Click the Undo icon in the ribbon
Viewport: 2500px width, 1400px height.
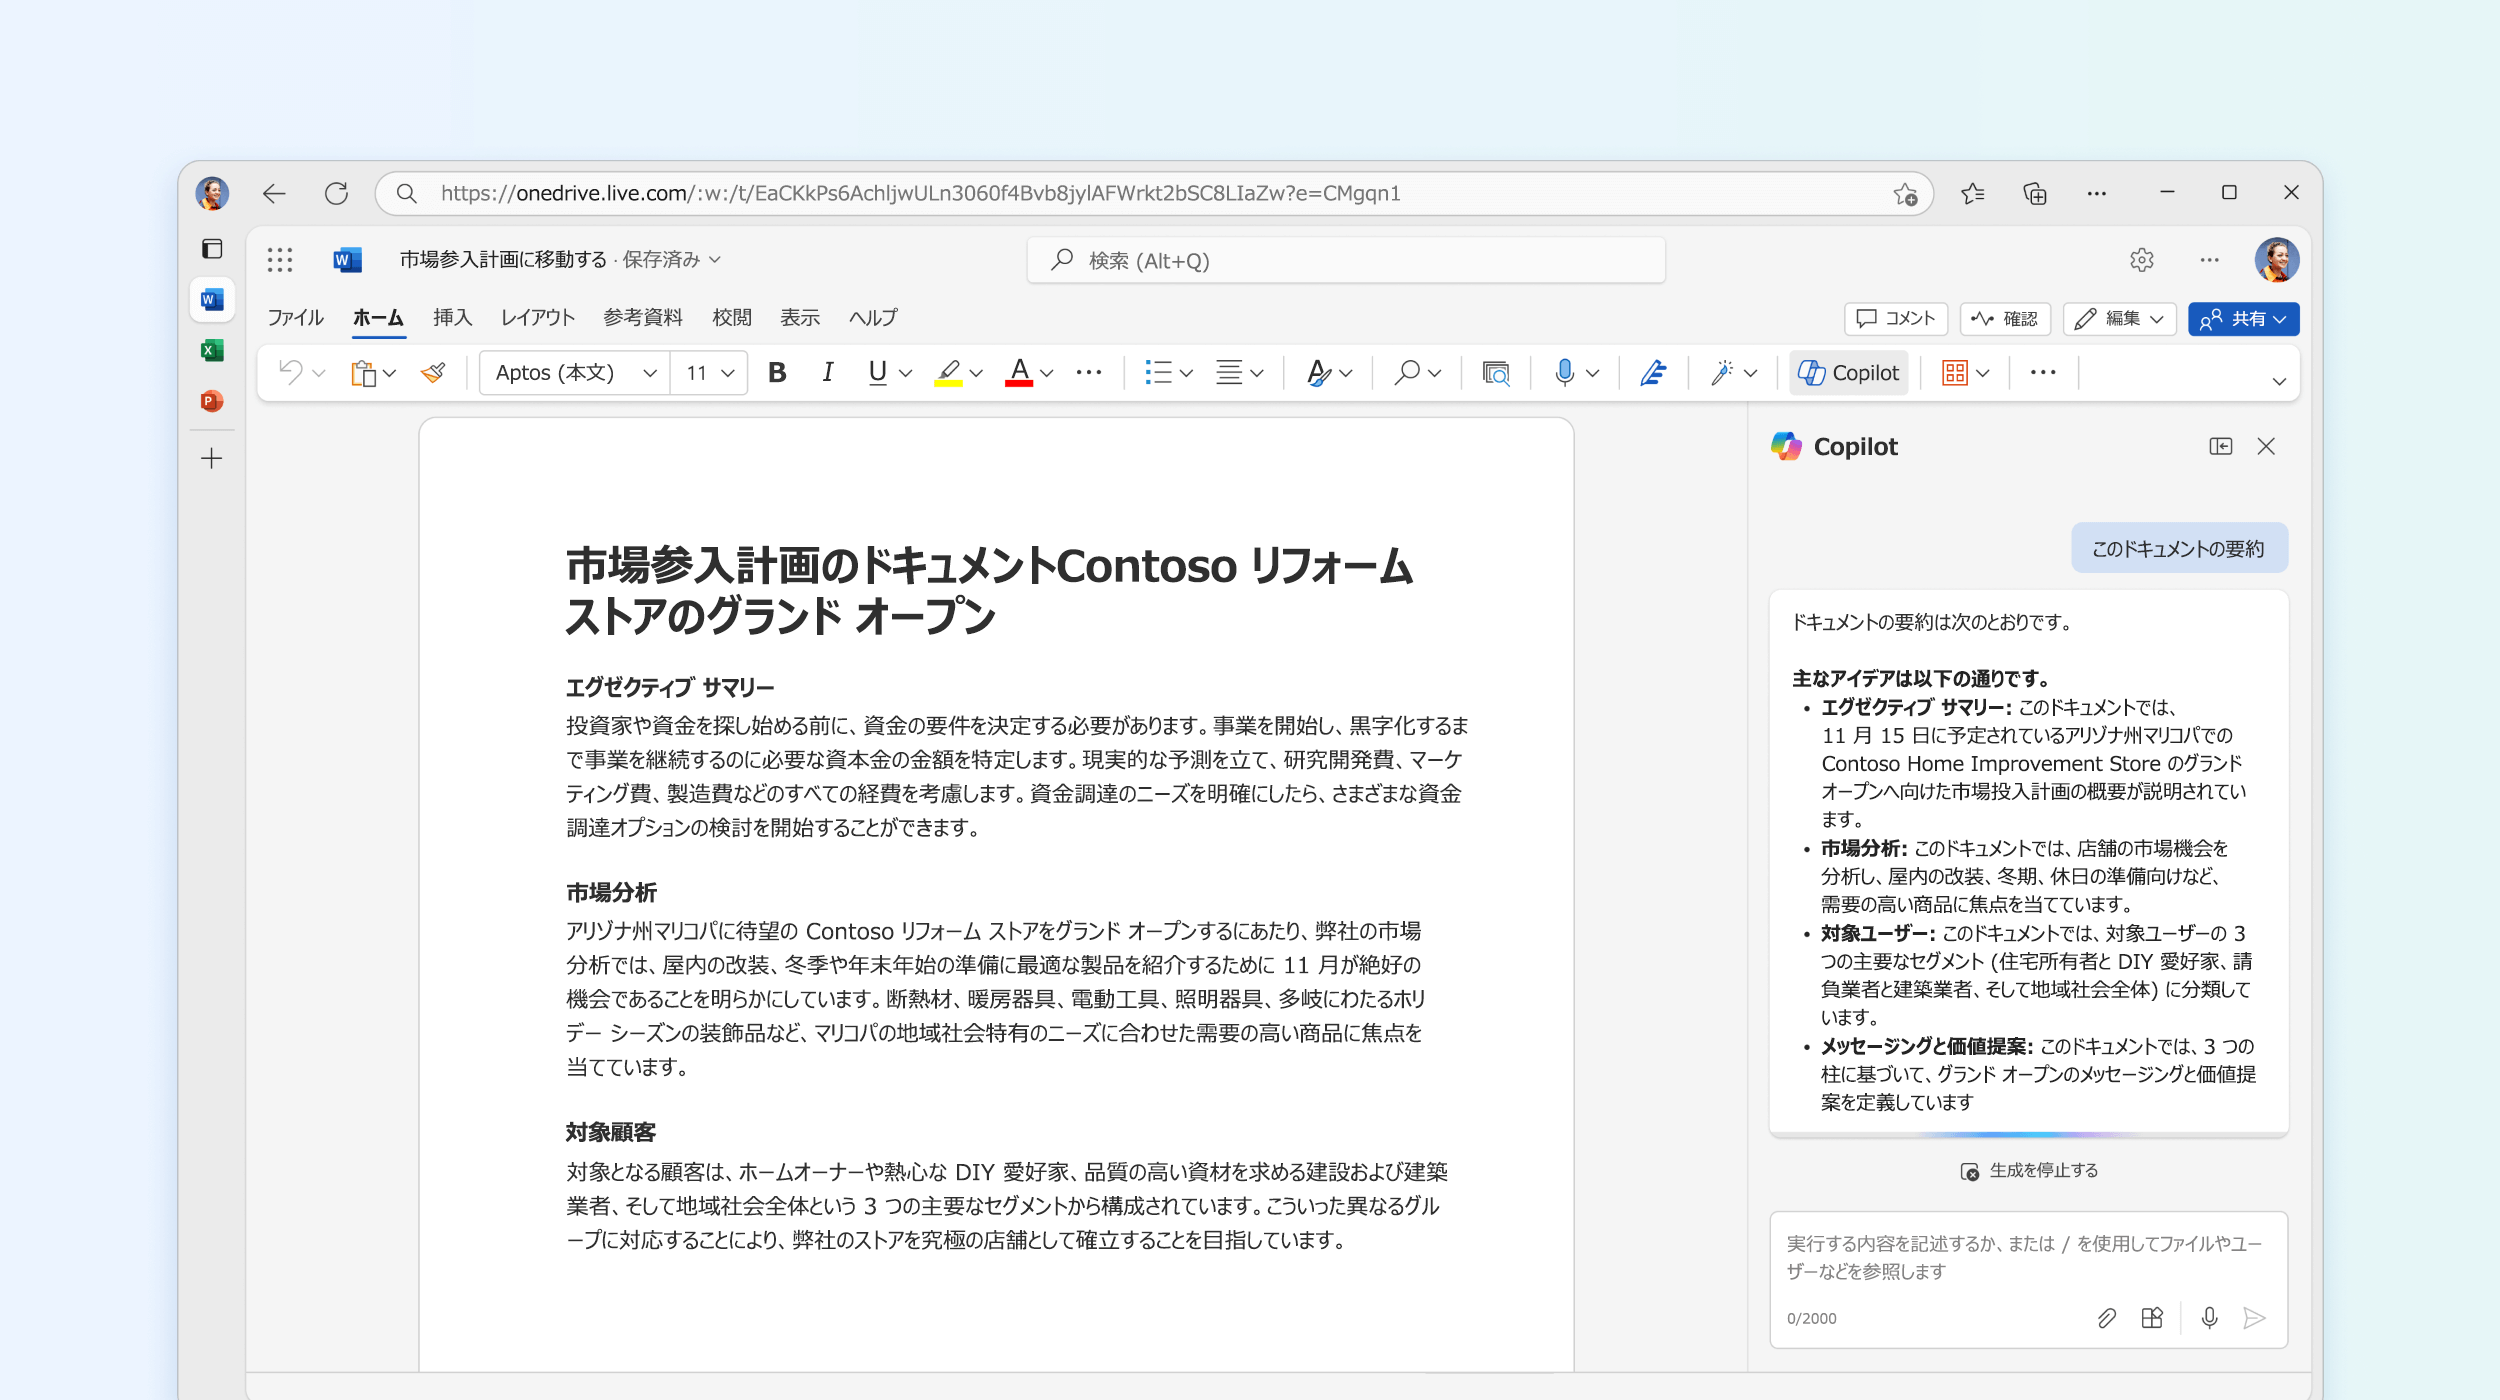click(x=291, y=373)
